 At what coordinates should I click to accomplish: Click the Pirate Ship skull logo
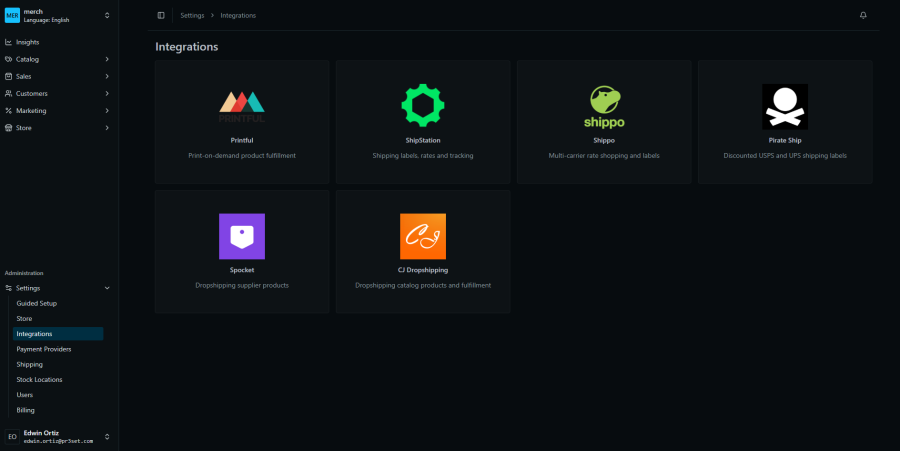(785, 107)
